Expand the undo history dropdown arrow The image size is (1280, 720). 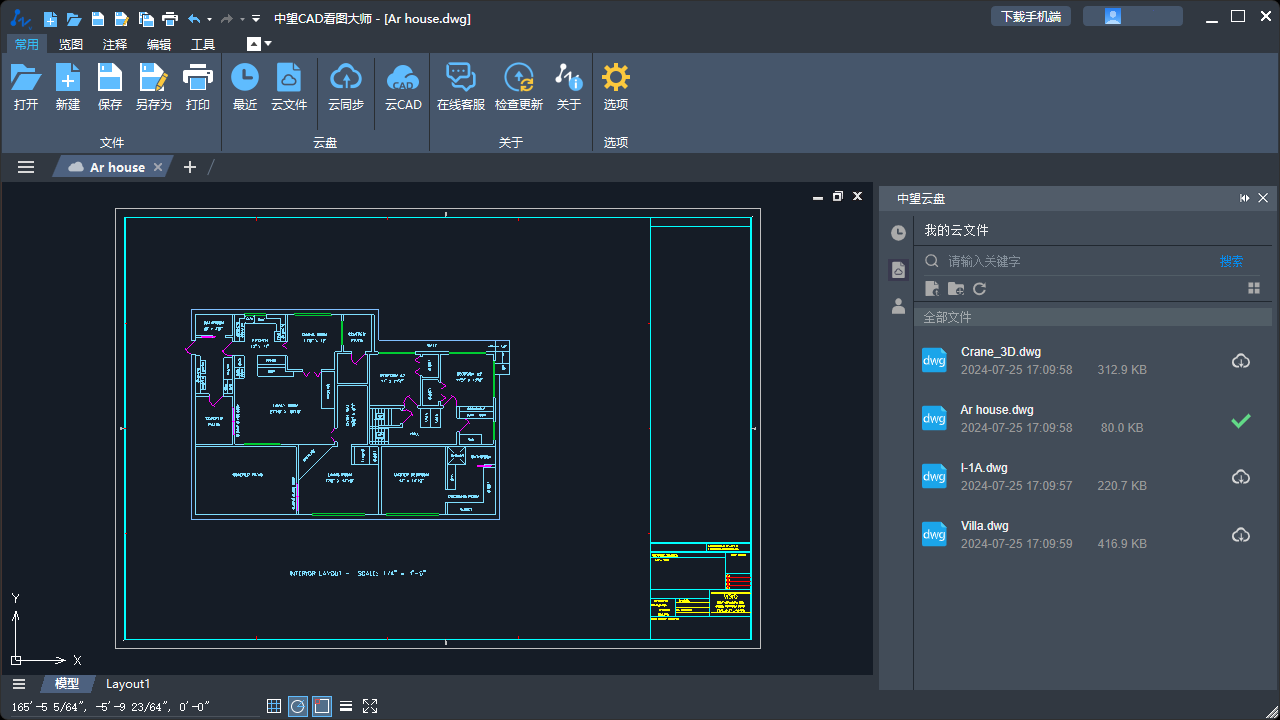coord(209,19)
